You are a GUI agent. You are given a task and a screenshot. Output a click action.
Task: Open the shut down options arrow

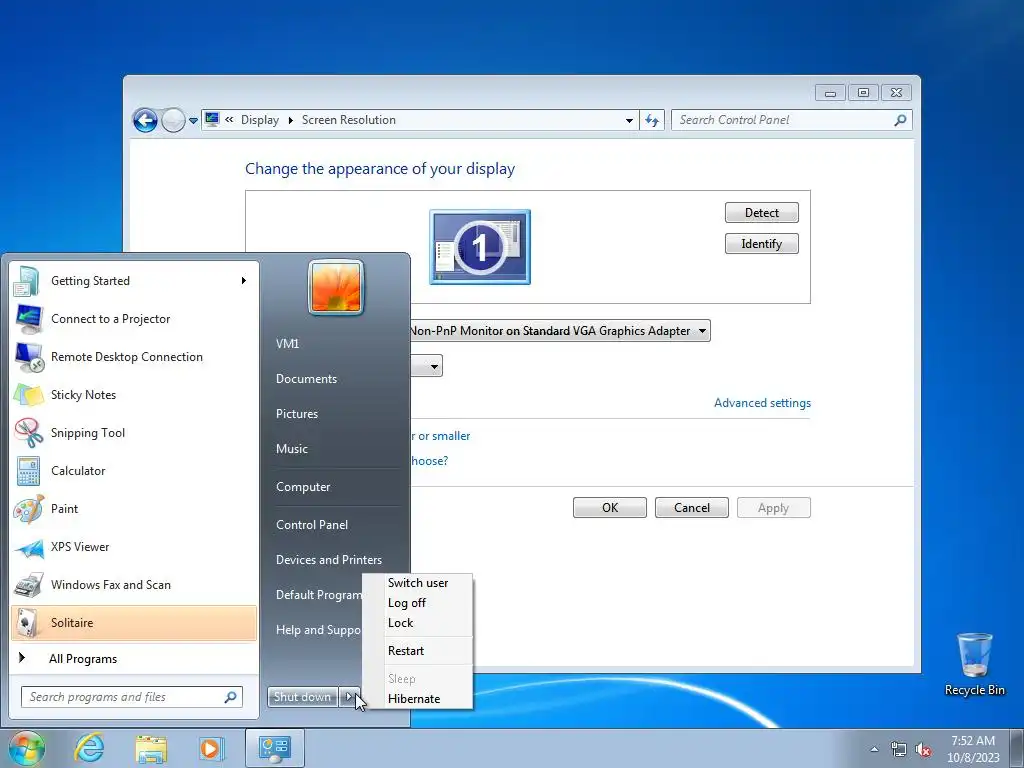pos(349,697)
